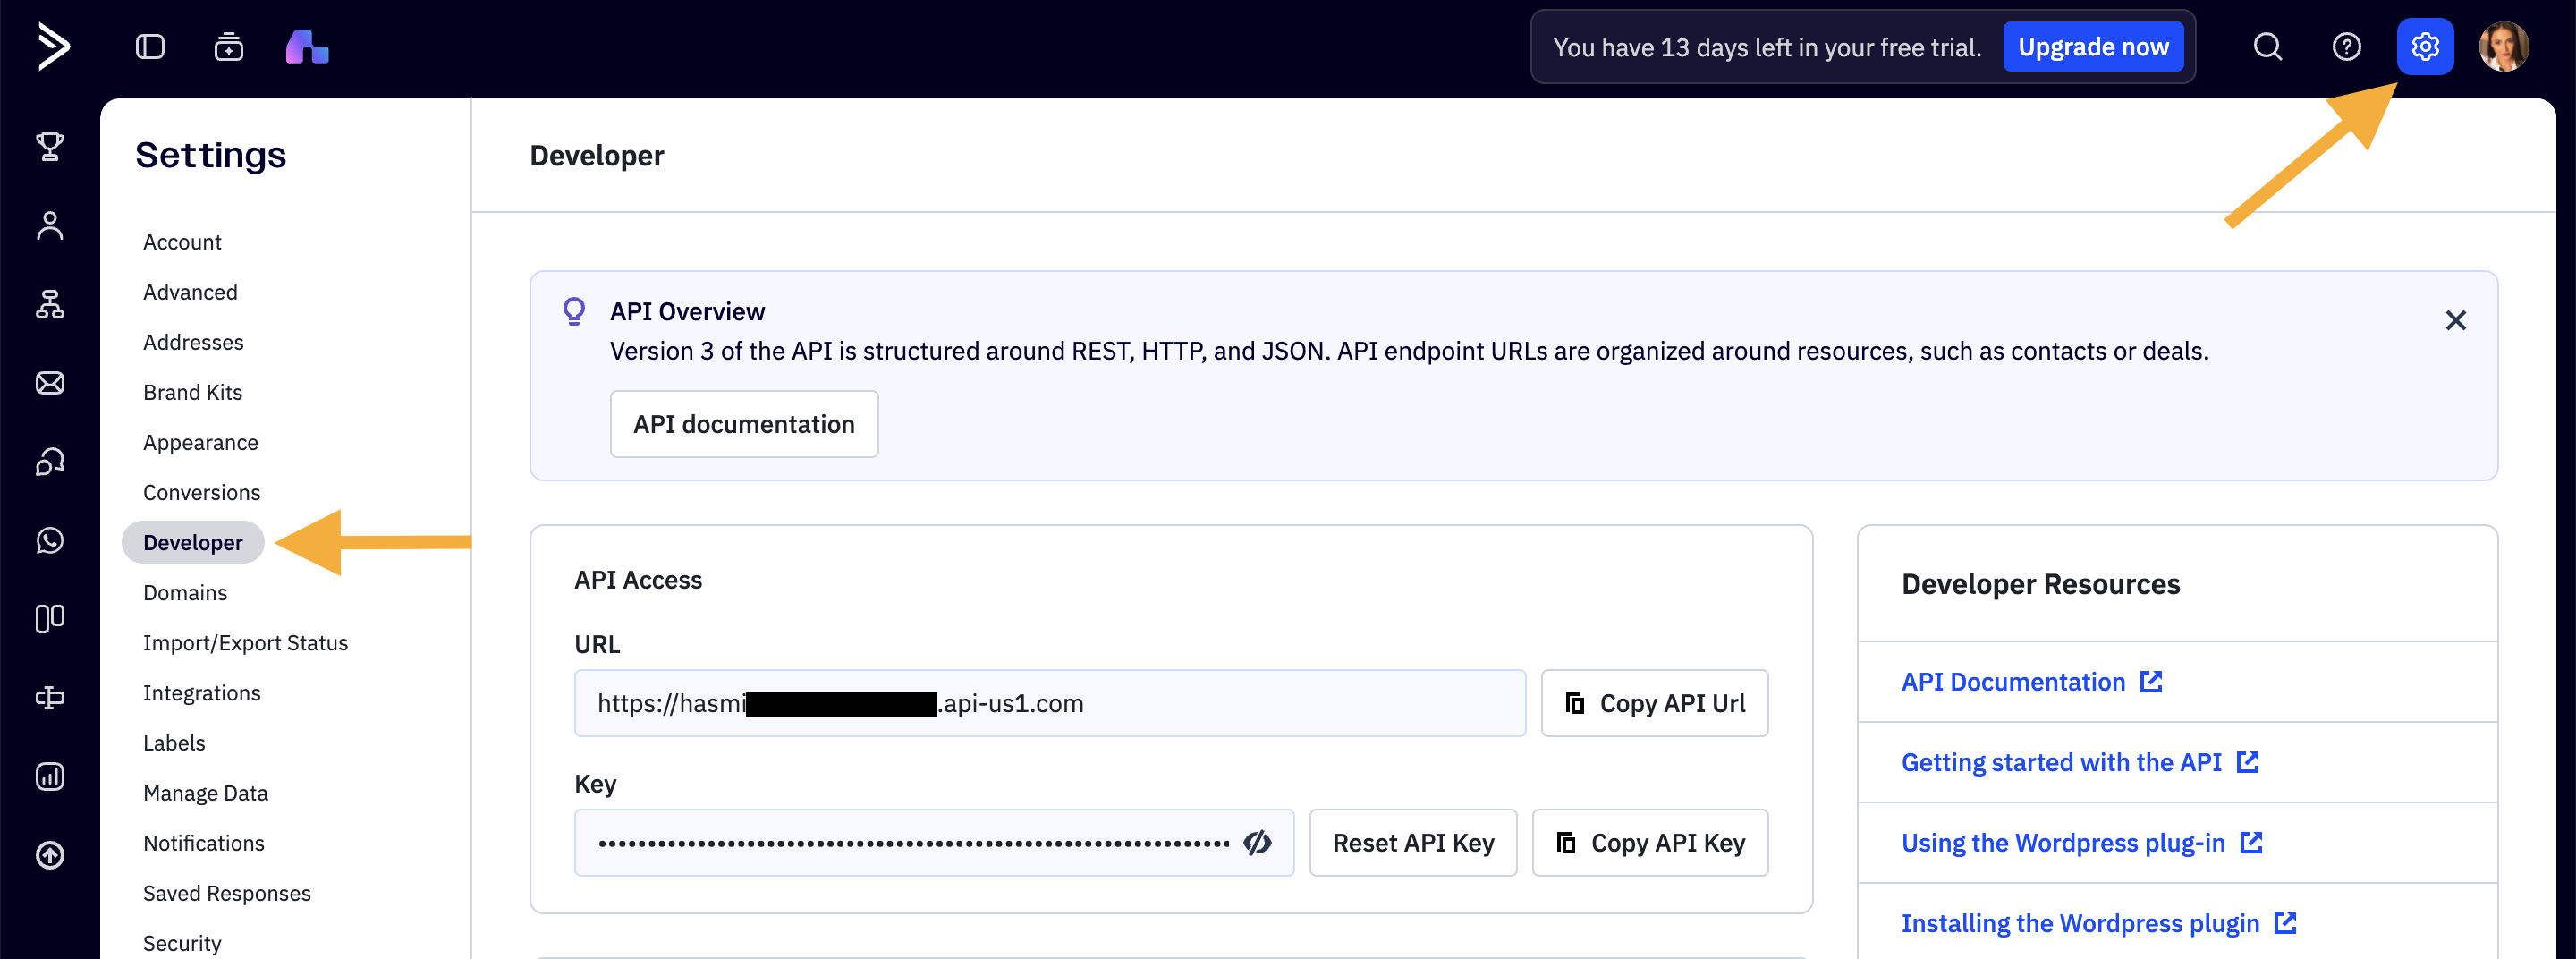Open the help question mark icon
The height and width of the screenshot is (959, 2576).
(2346, 47)
